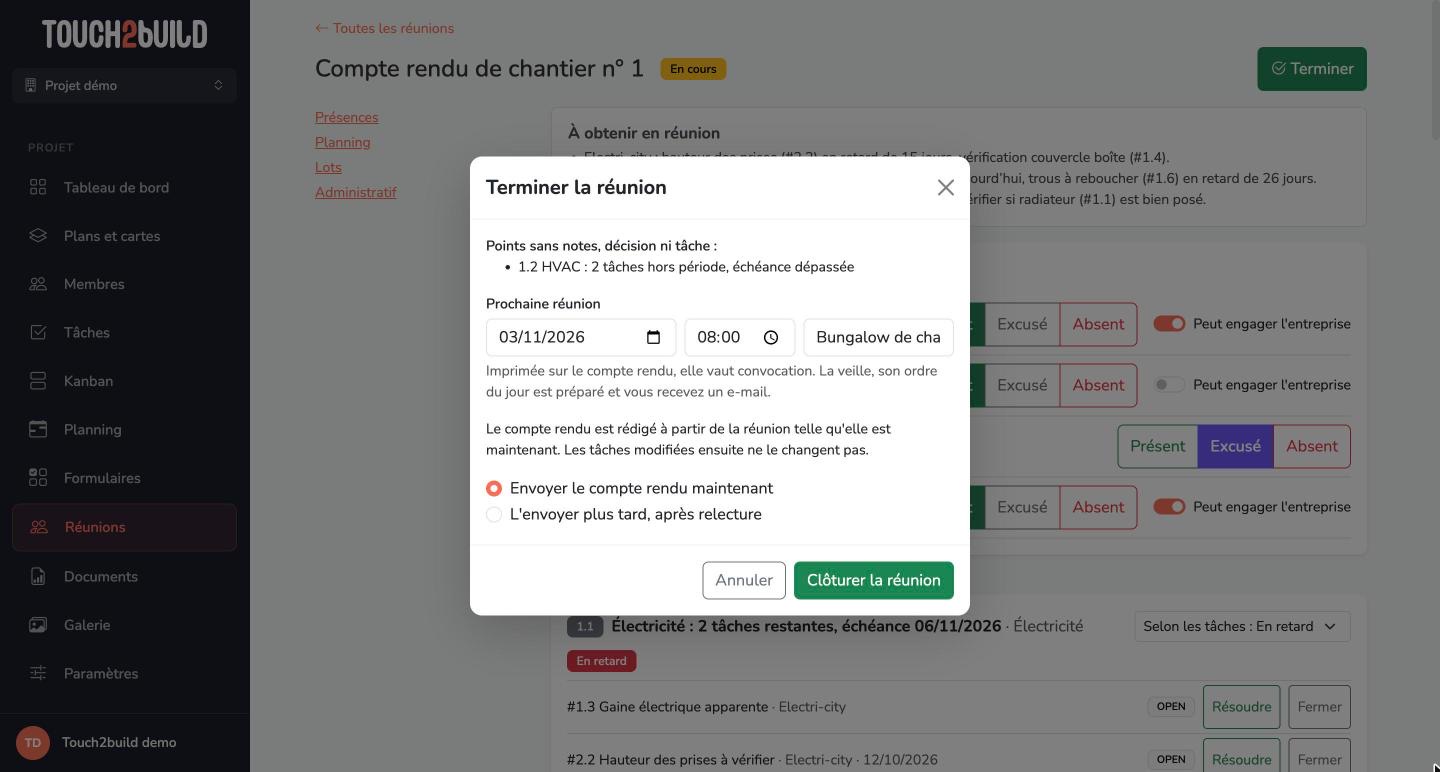Viewport: 1440px width, 772px height.
Task: Select L'envoyer plus tard, après relecture
Action: 494,514
